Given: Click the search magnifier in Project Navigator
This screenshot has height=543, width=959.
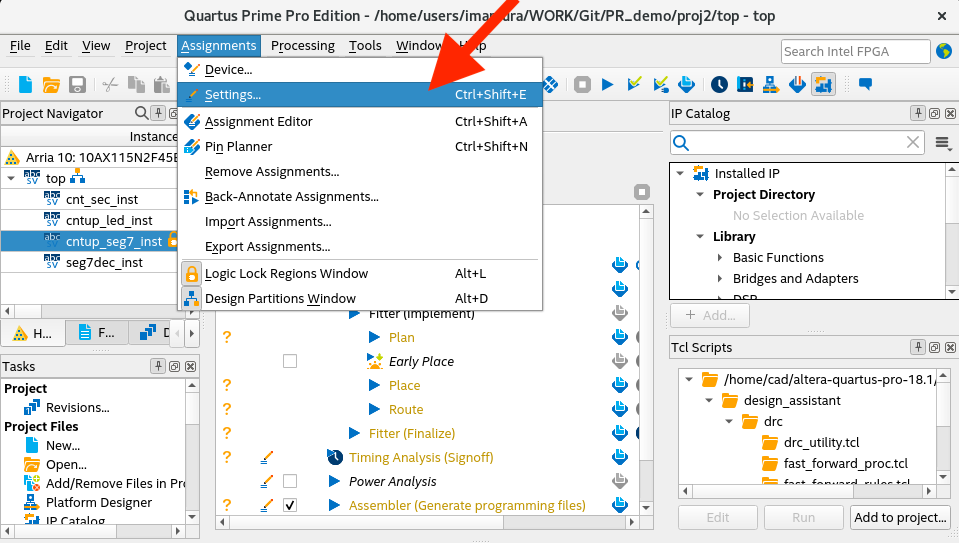Looking at the screenshot, I should point(141,113).
